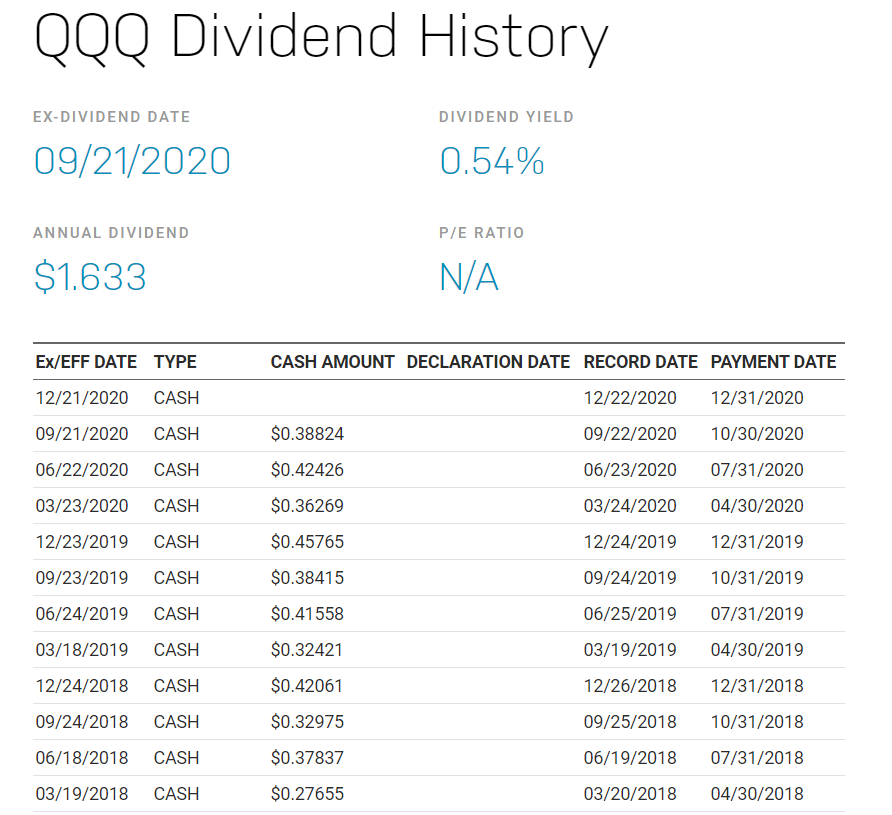892x815 pixels.
Task: Click payment date 10/31/2019
Action: (x=757, y=578)
